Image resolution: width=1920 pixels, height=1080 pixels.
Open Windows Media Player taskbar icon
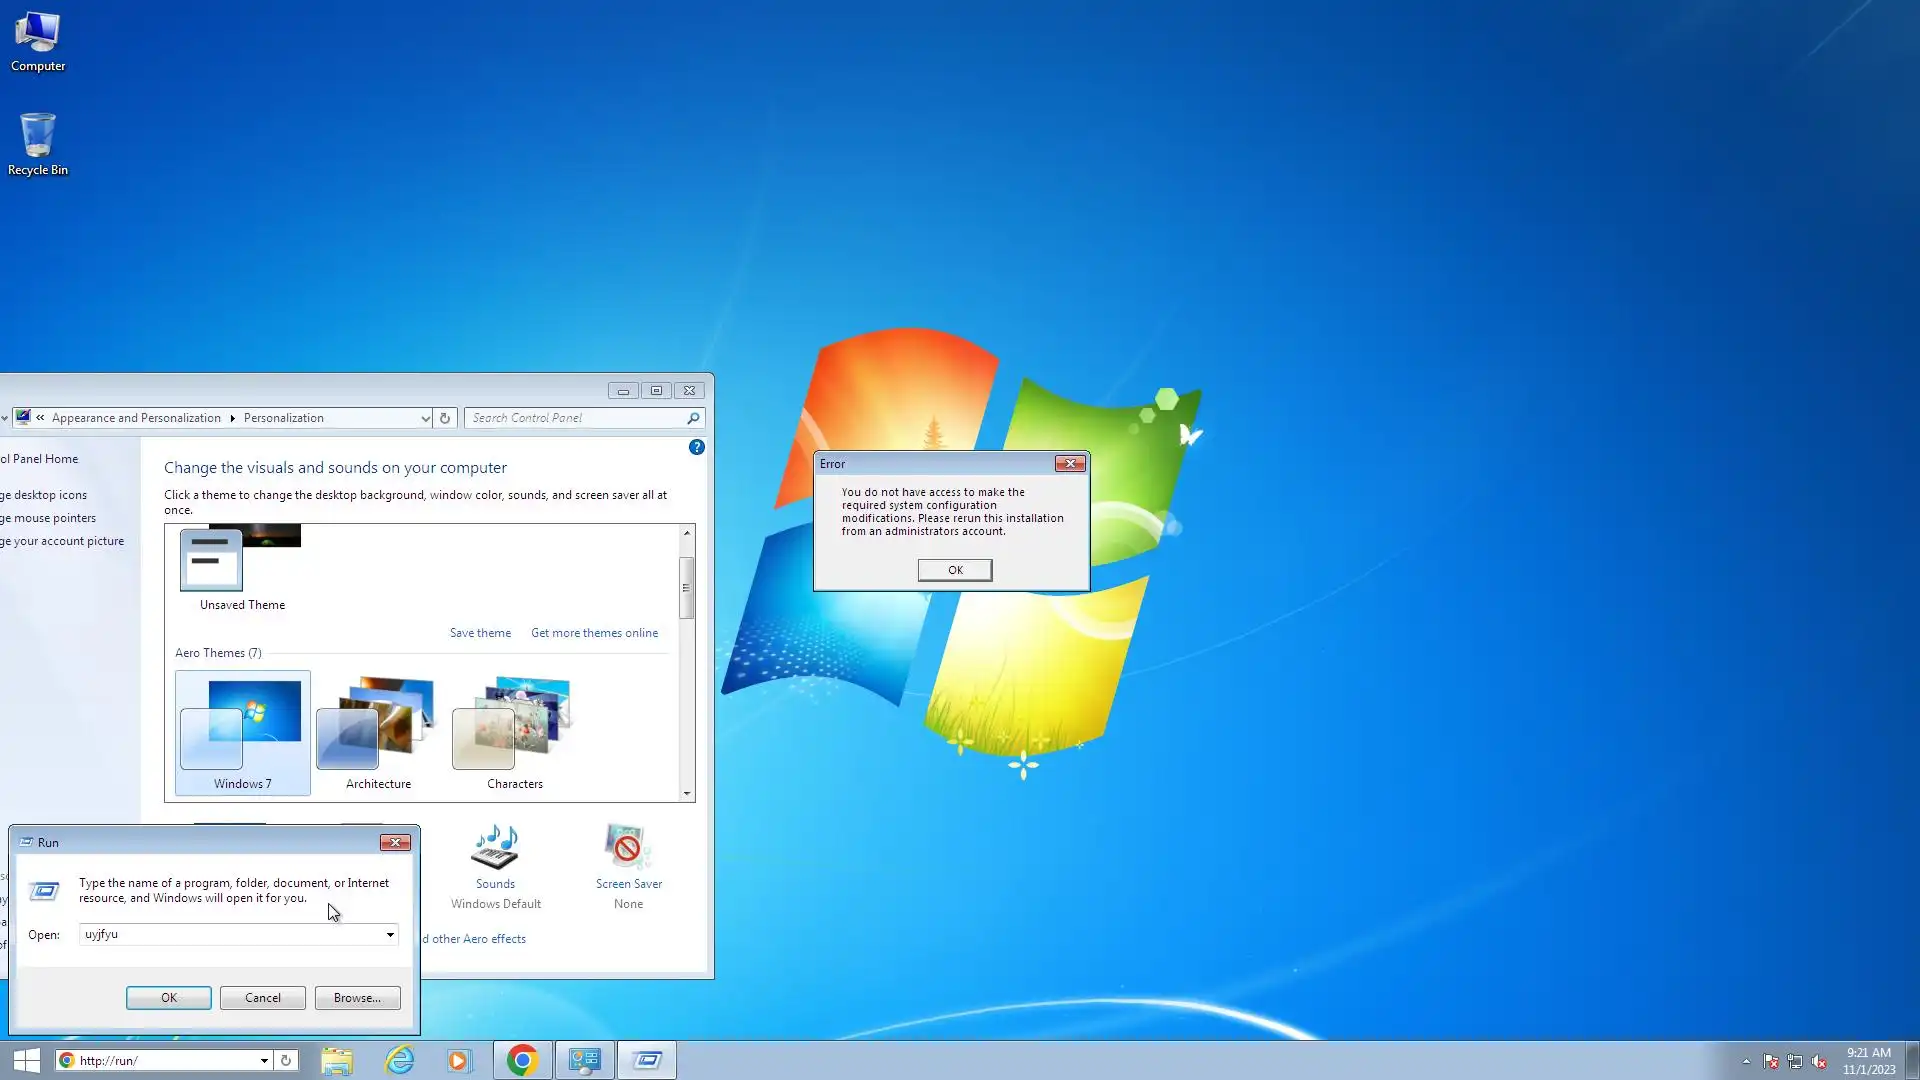coord(458,1060)
